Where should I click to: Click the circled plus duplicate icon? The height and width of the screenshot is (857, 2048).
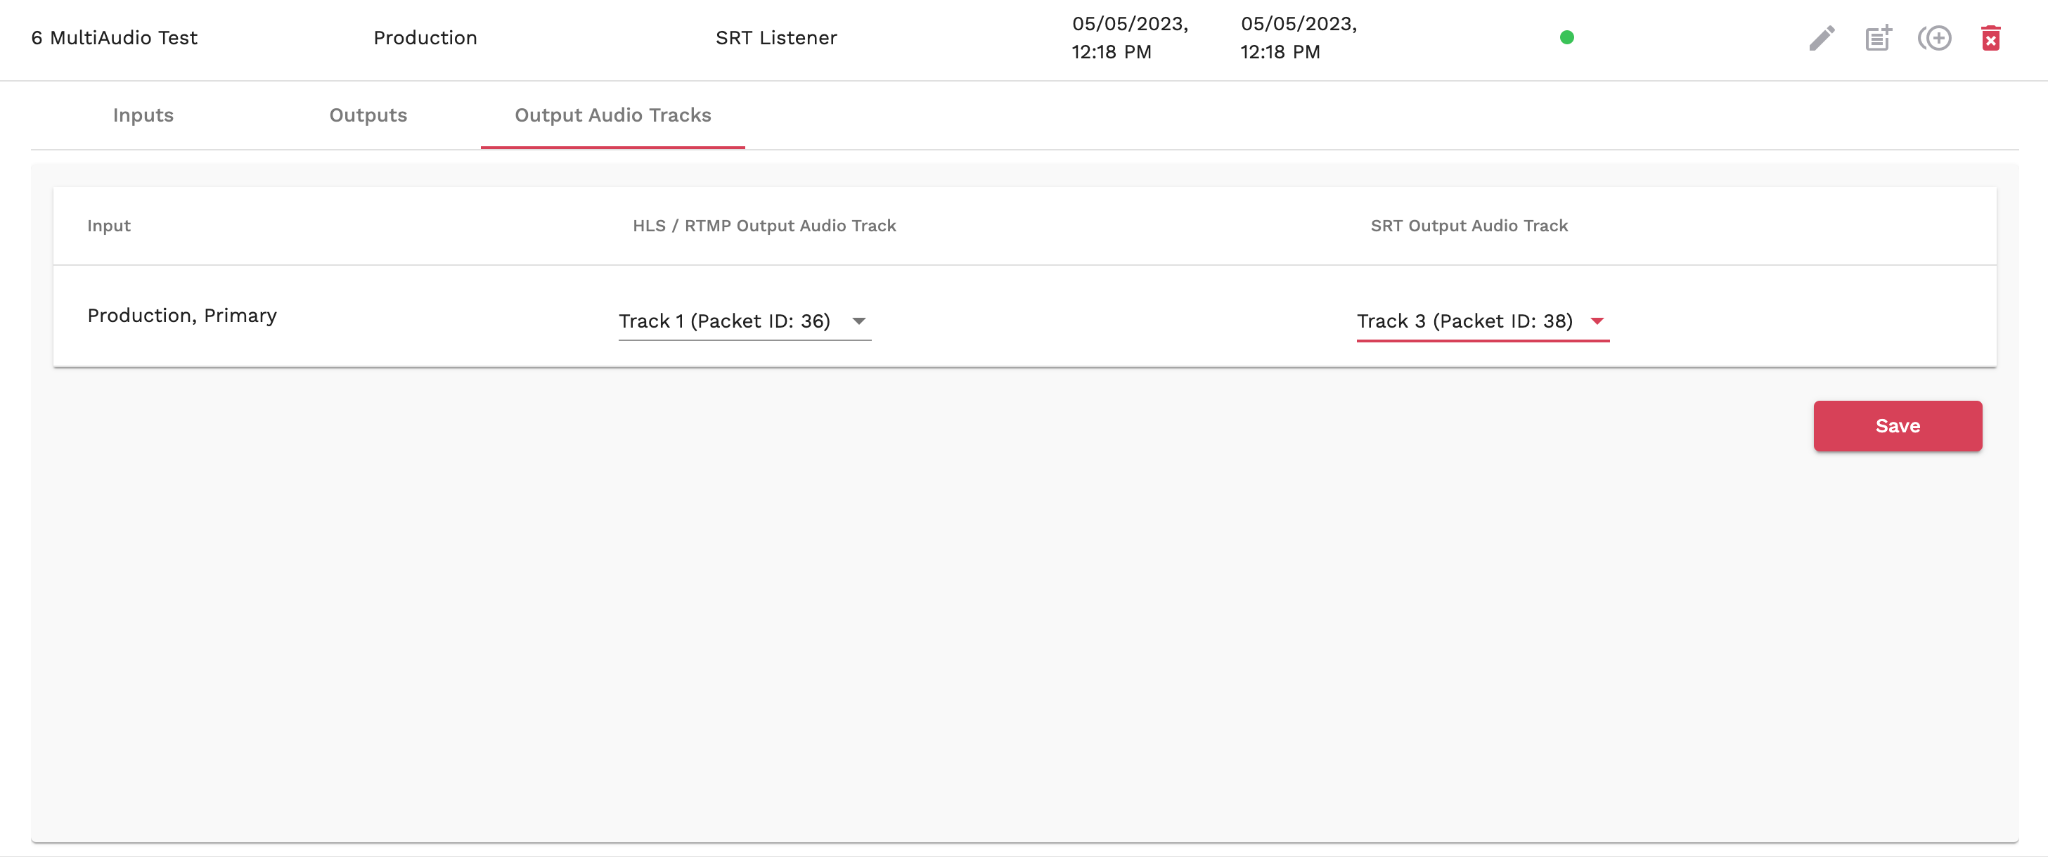[x=1935, y=38]
